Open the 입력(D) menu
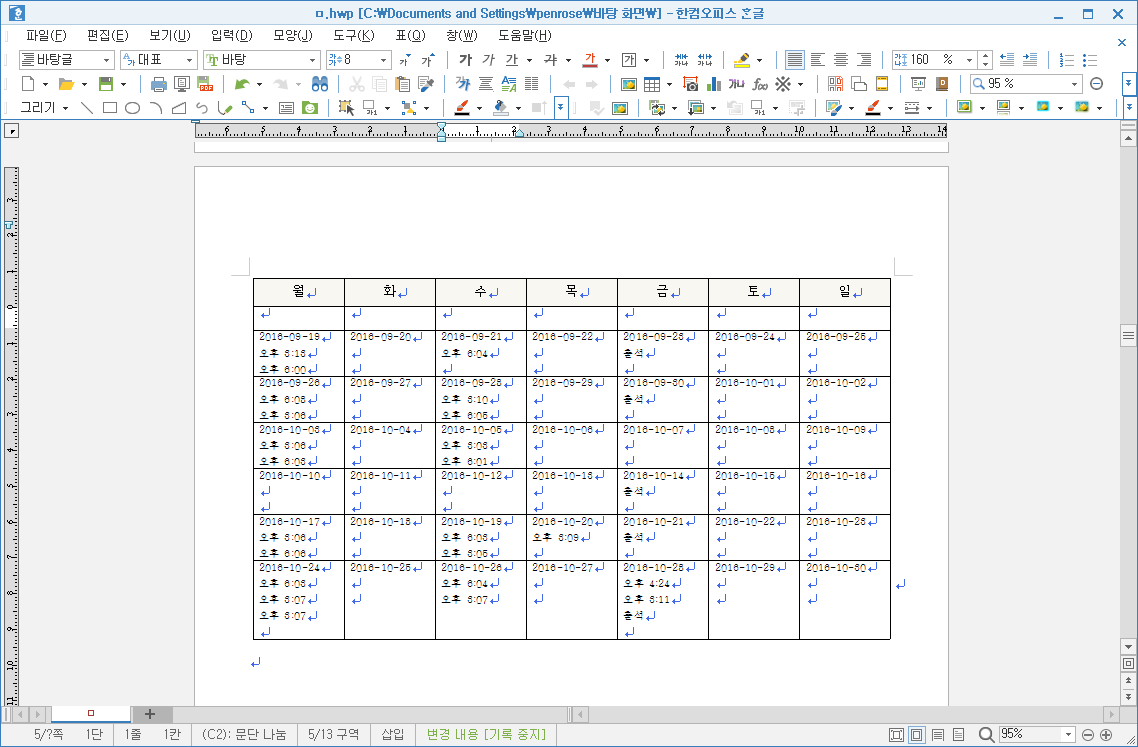This screenshot has height=747, width=1138. coord(232,35)
